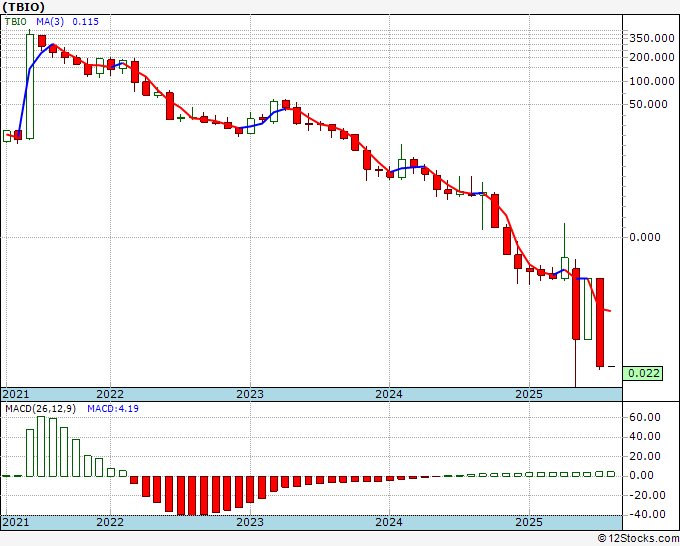This screenshot has width=680, height=546.
Task: Click 2022 on the MACD timeline
Action: (x=110, y=522)
